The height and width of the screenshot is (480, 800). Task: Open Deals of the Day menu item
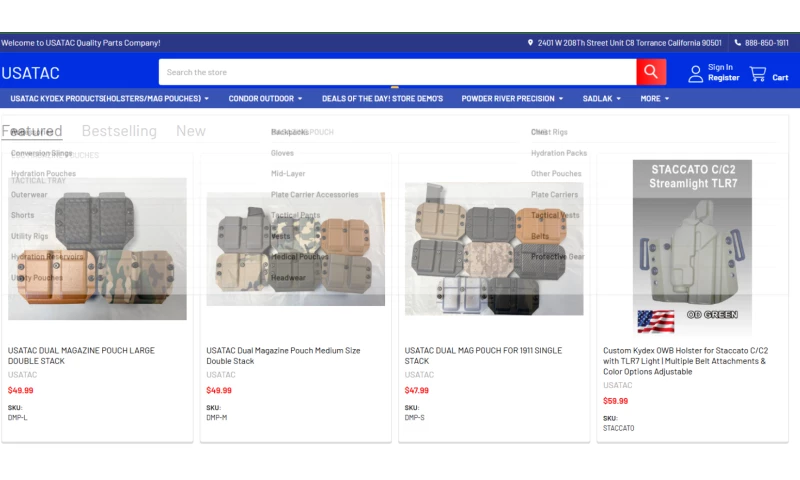click(x=382, y=99)
